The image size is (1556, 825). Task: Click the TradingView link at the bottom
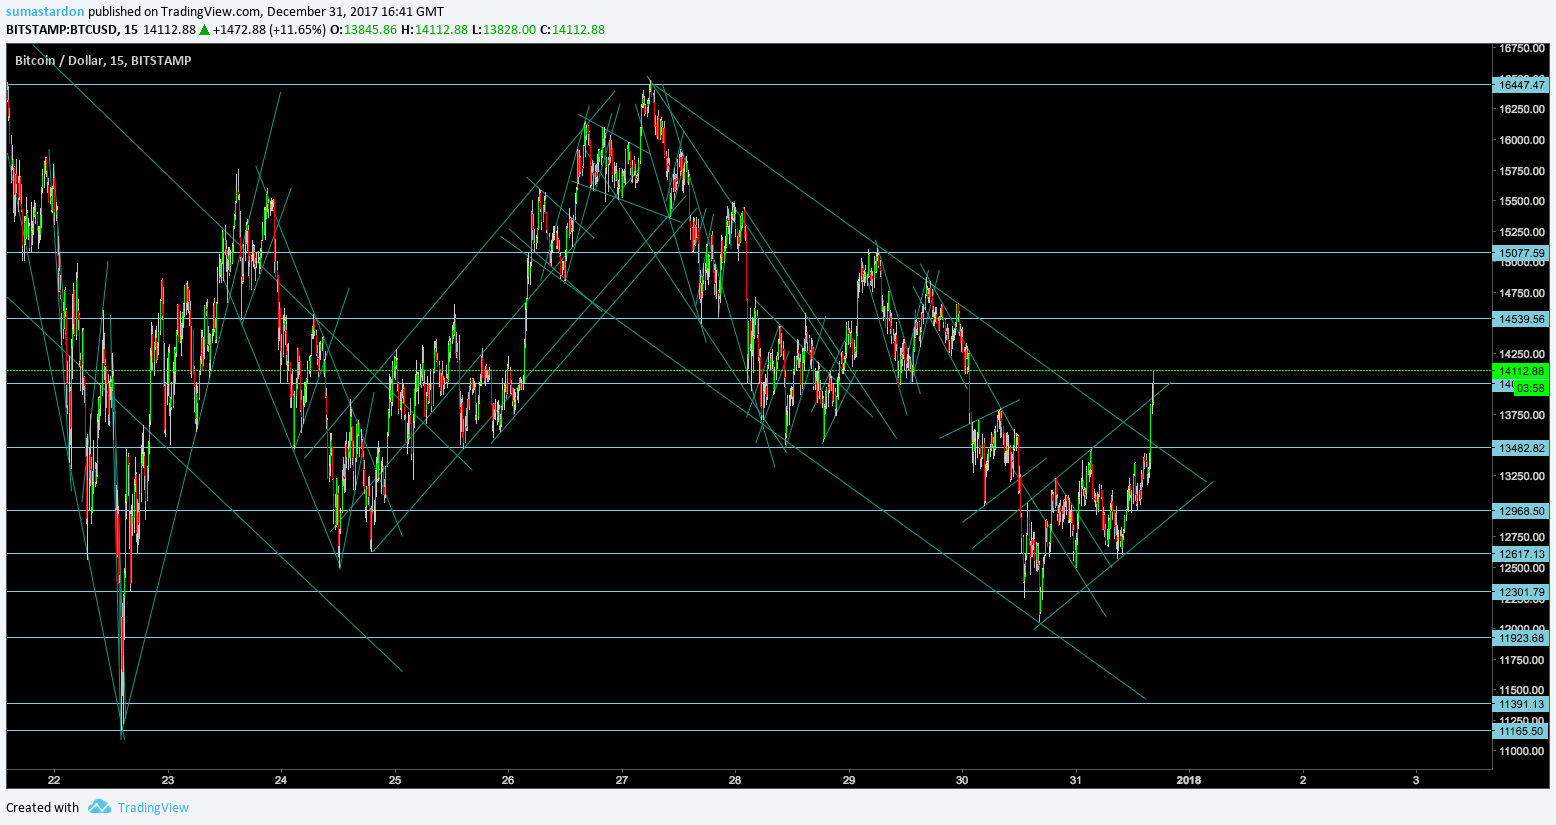[153, 808]
